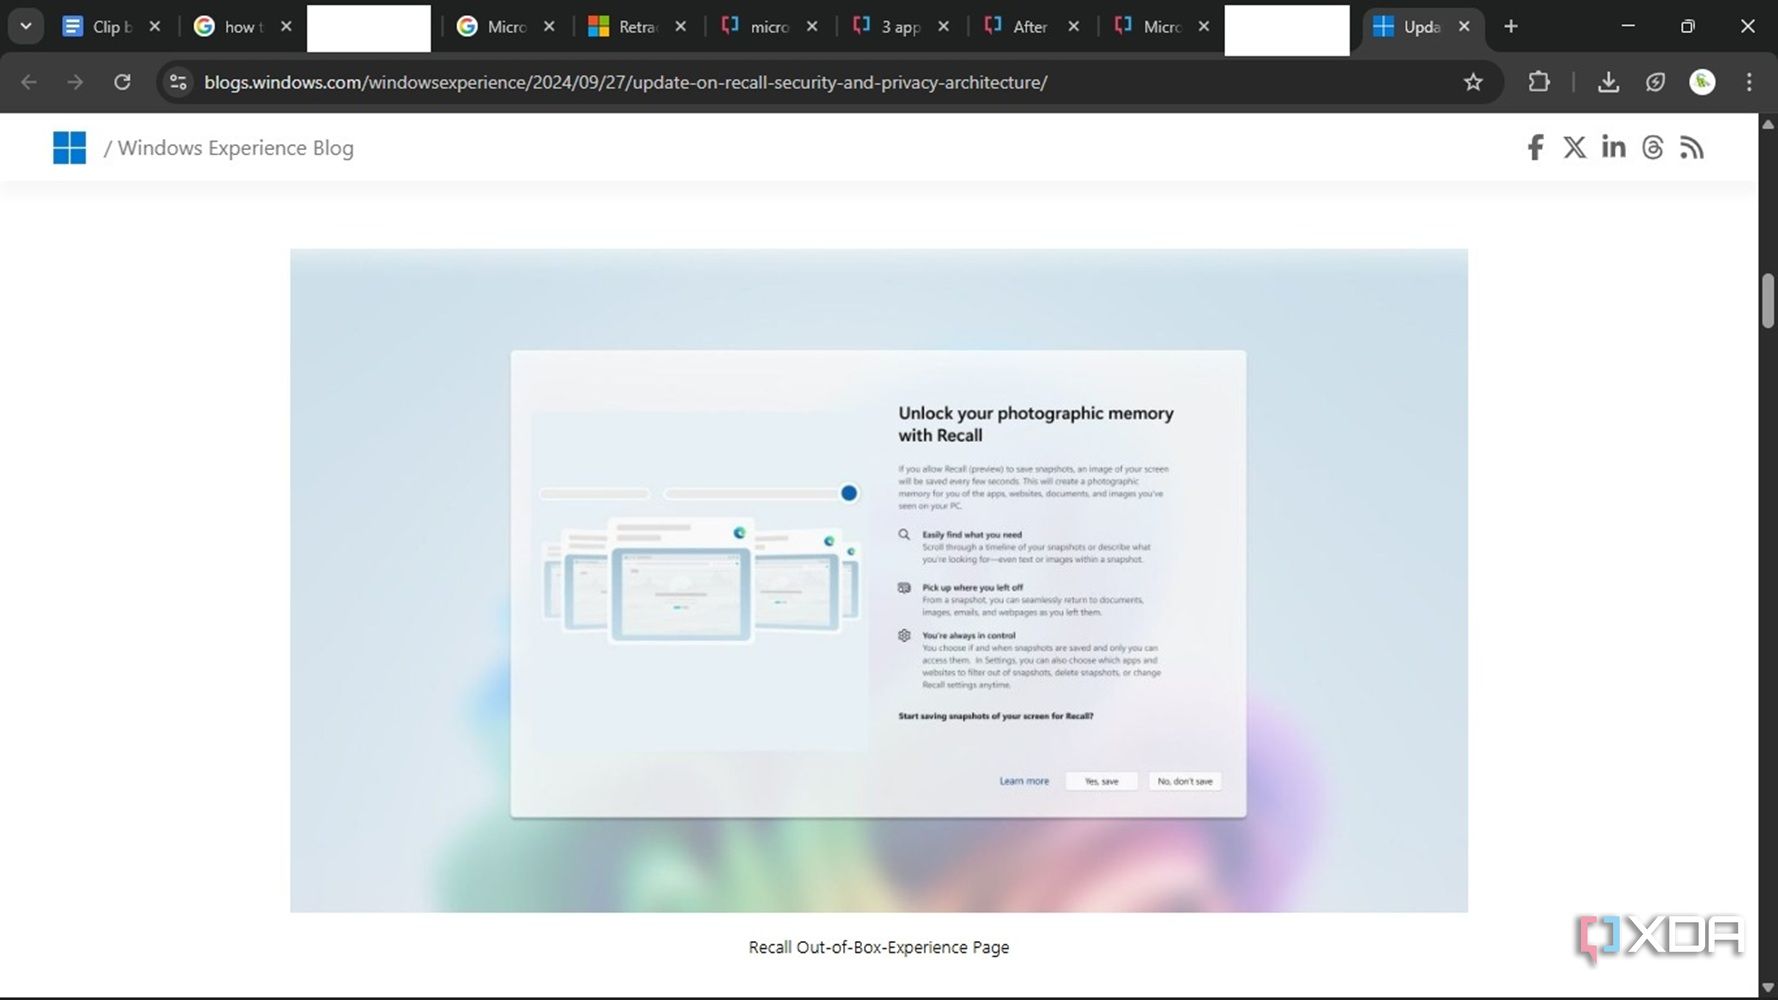Switch to the 'micro' tab
The width and height of the screenshot is (1778, 1000).
pyautogui.click(x=756, y=27)
